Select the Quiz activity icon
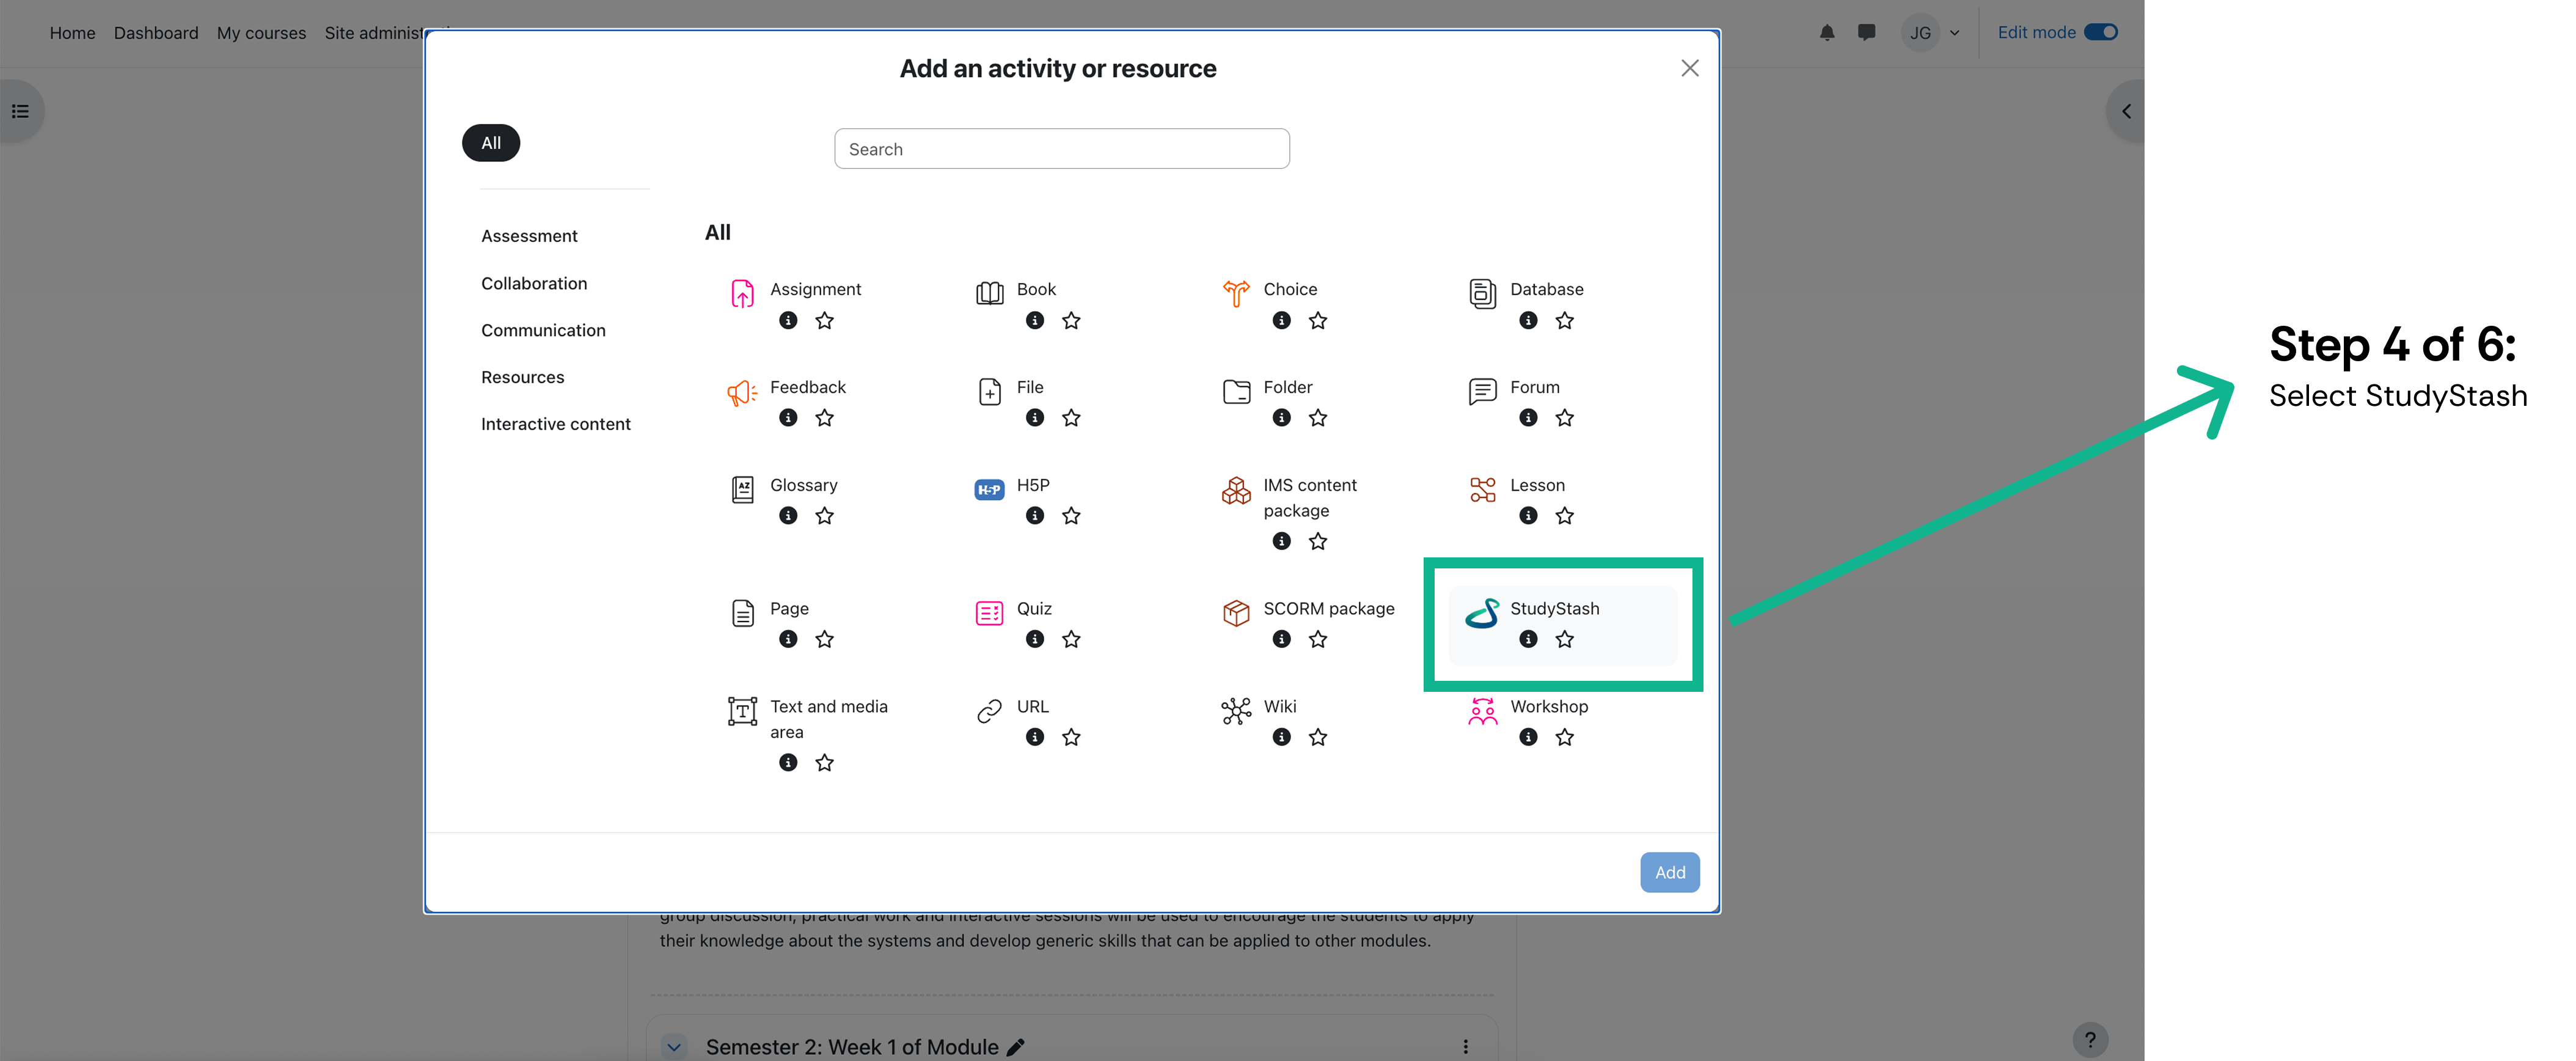This screenshot has width=2576, height=1061. pyautogui.click(x=989, y=613)
